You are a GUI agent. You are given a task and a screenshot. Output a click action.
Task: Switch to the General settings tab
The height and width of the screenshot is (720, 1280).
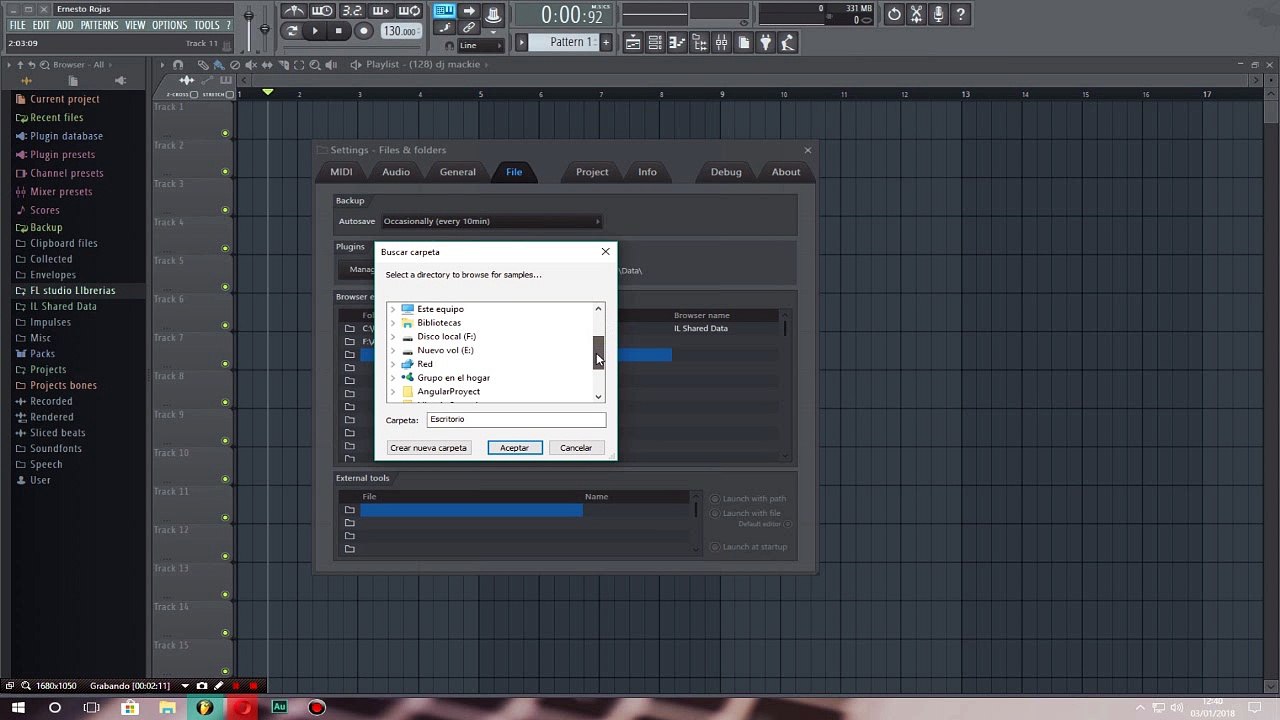[x=458, y=172]
